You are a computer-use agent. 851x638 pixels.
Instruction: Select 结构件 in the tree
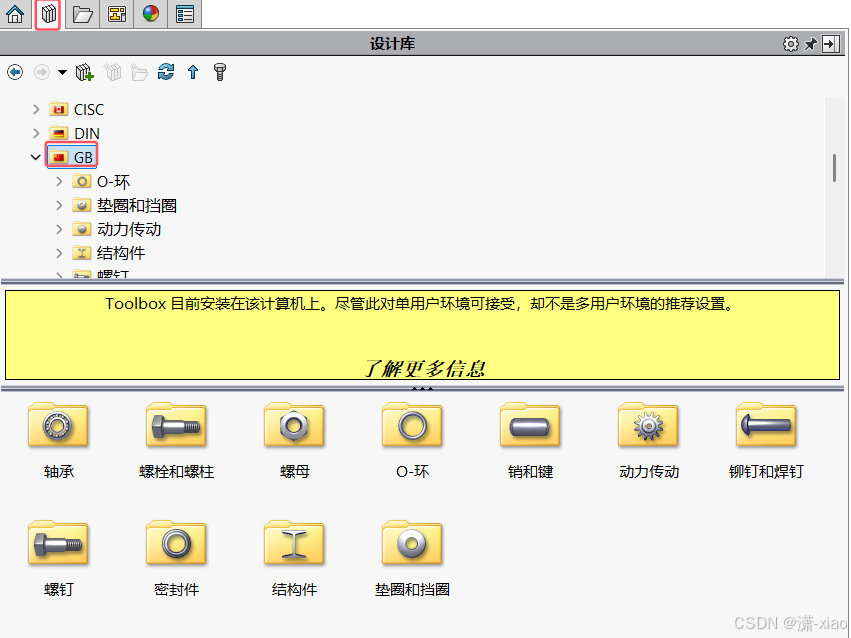[x=109, y=253]
